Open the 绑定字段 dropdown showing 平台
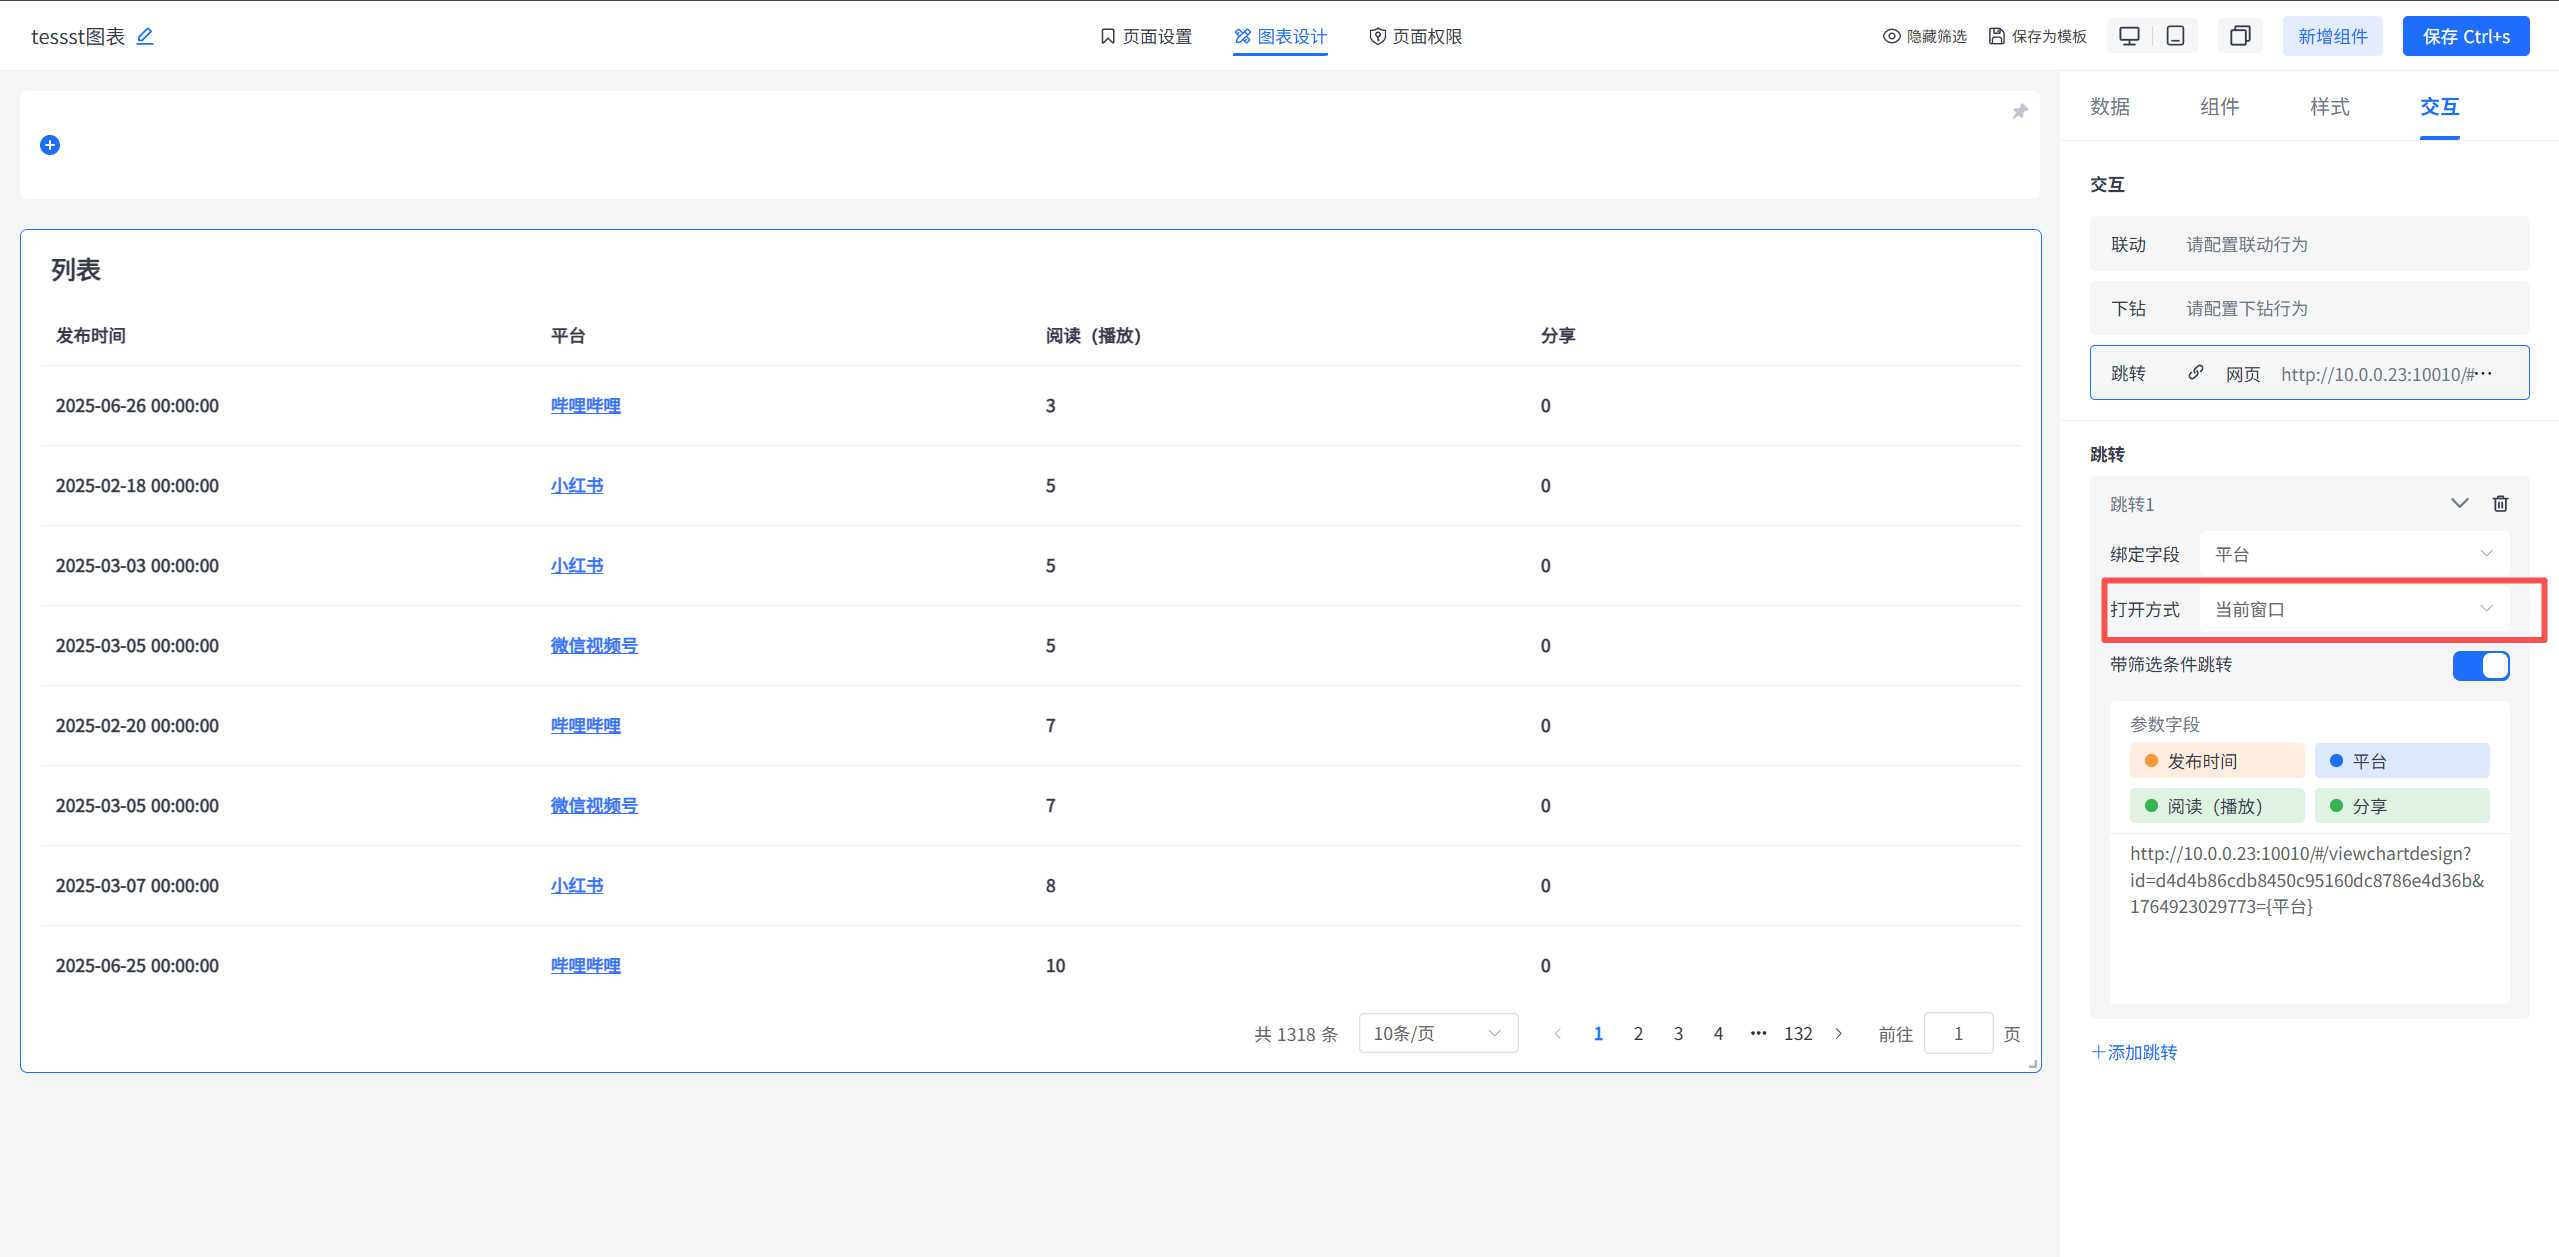Screen dimensions: 2559x1257 [2353, 554]
